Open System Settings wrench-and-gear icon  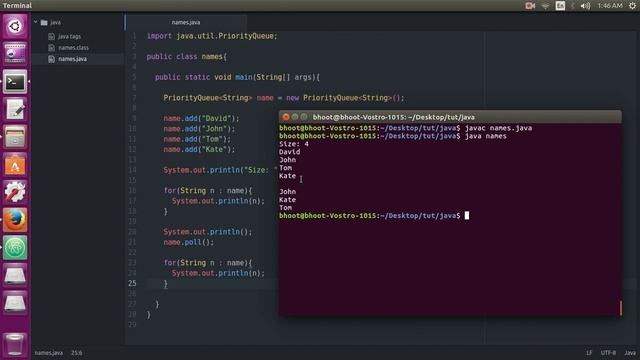point(15,192)
